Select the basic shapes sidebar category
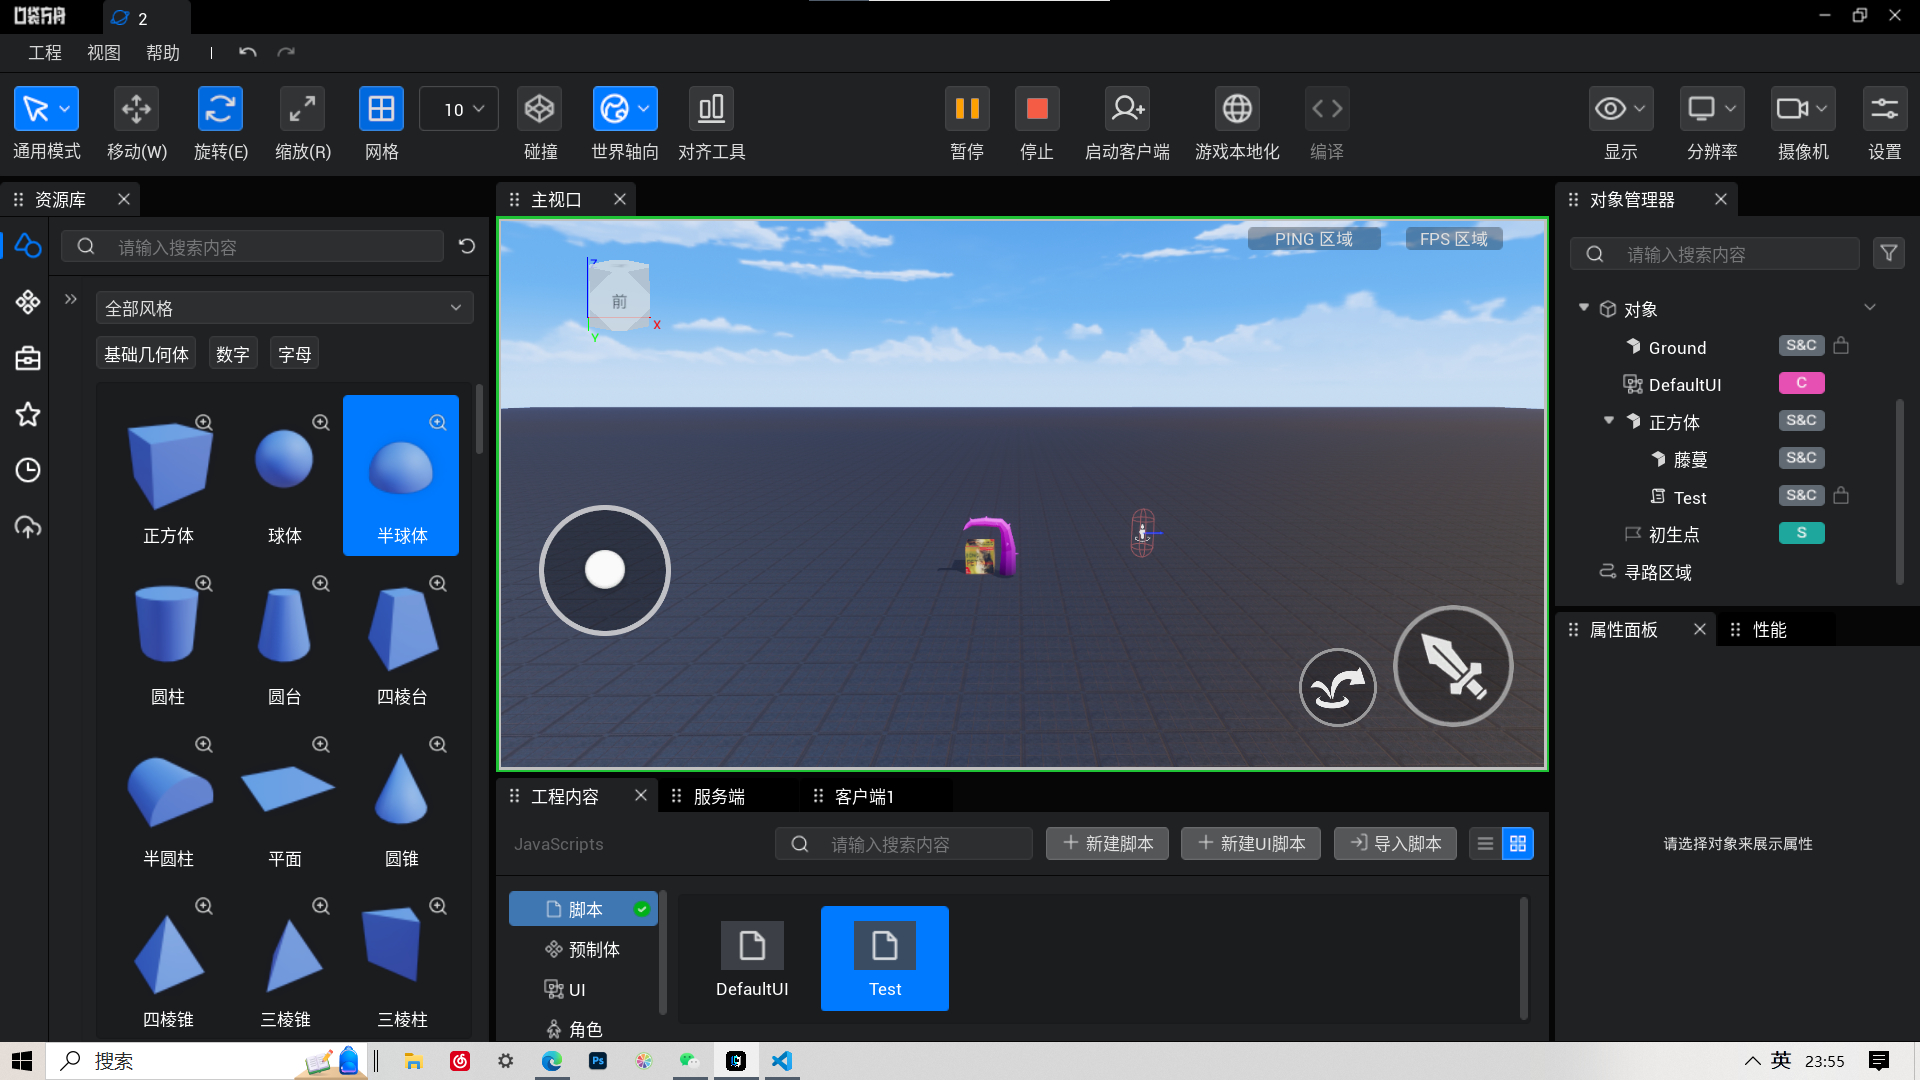The height and width of the screenshot is (1080, 1920). [x=28, y=246]
